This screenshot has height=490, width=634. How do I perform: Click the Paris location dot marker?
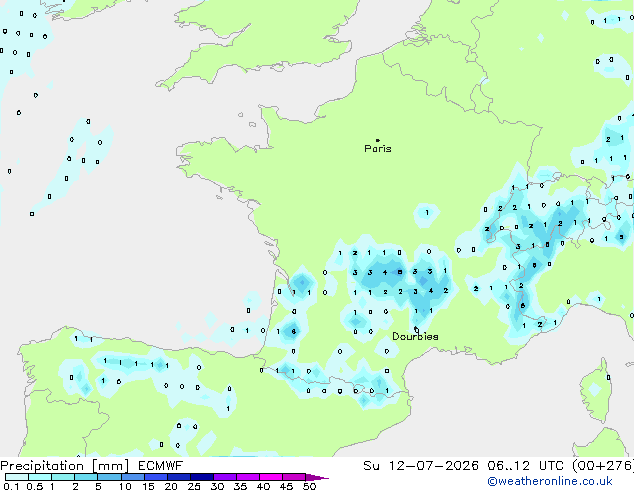[378, 140]
